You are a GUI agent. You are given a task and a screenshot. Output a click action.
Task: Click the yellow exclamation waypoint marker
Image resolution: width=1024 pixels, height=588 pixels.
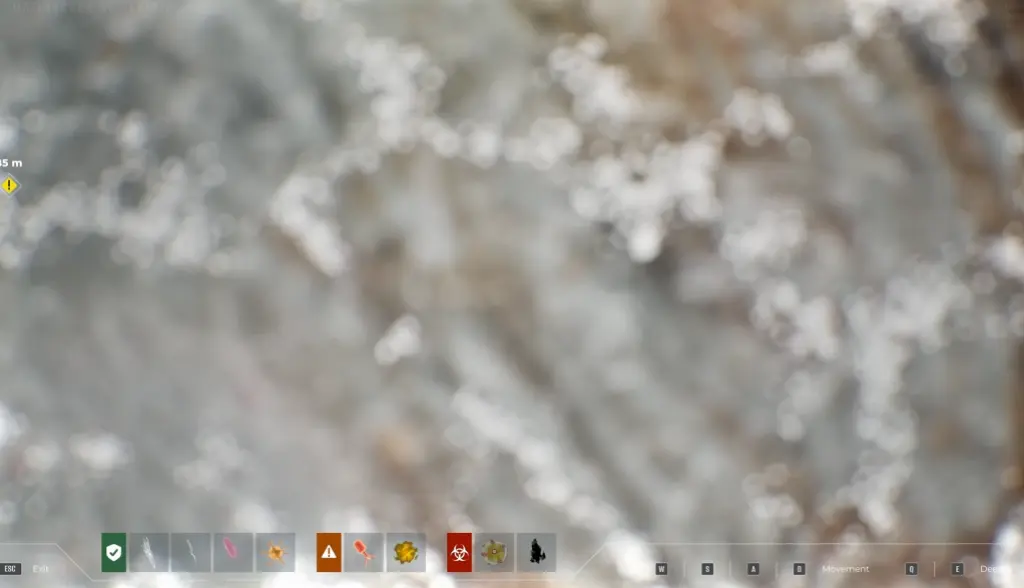point(9,186)
